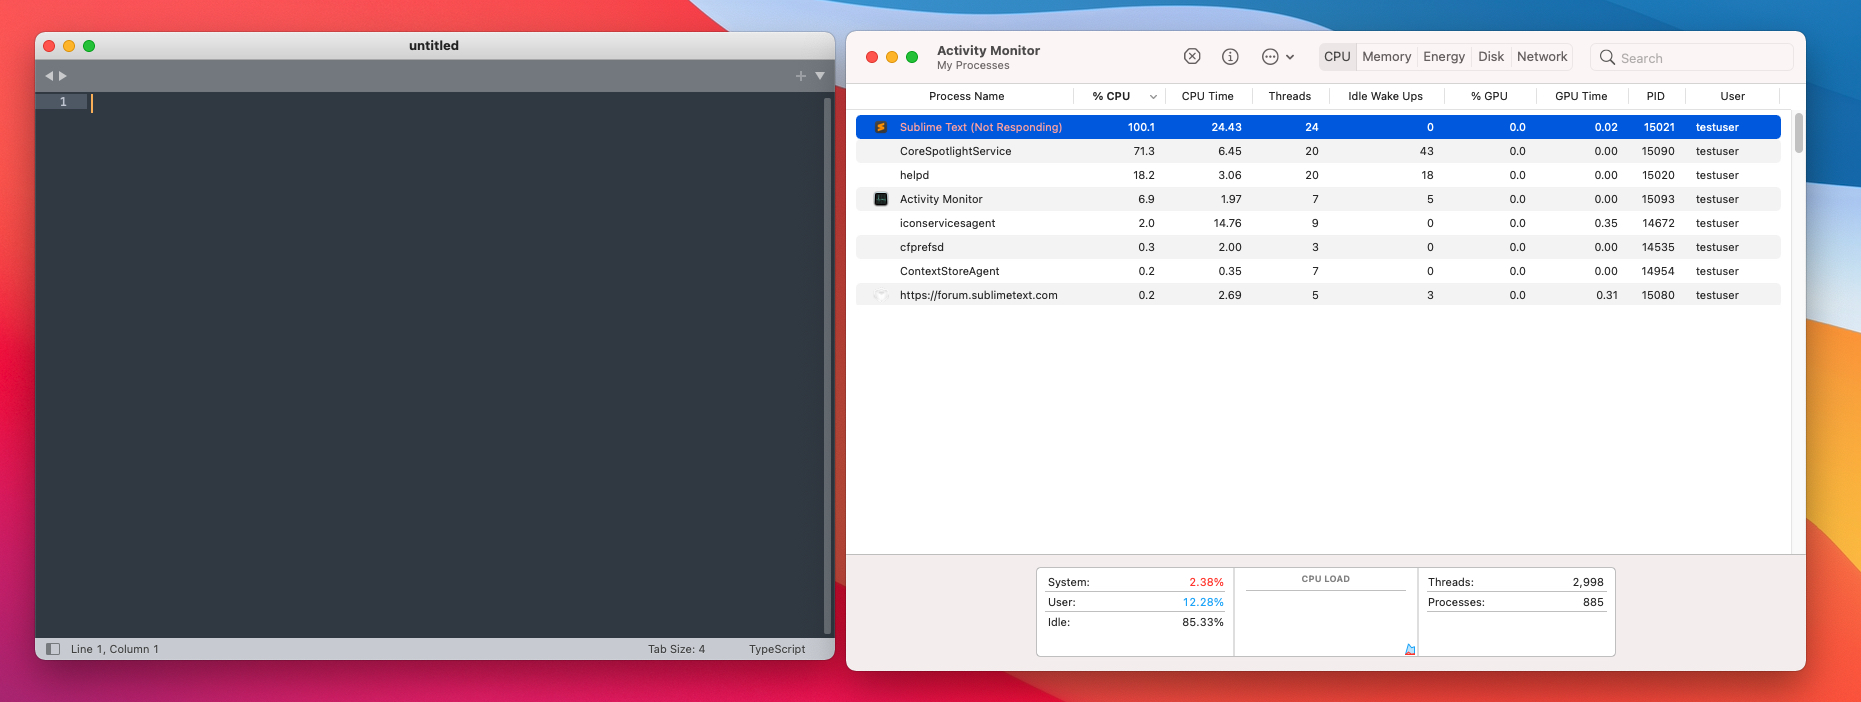Click the Sublime editor vertical scrollbar
The image size is (1861, 702).
[x=827, y=365]
